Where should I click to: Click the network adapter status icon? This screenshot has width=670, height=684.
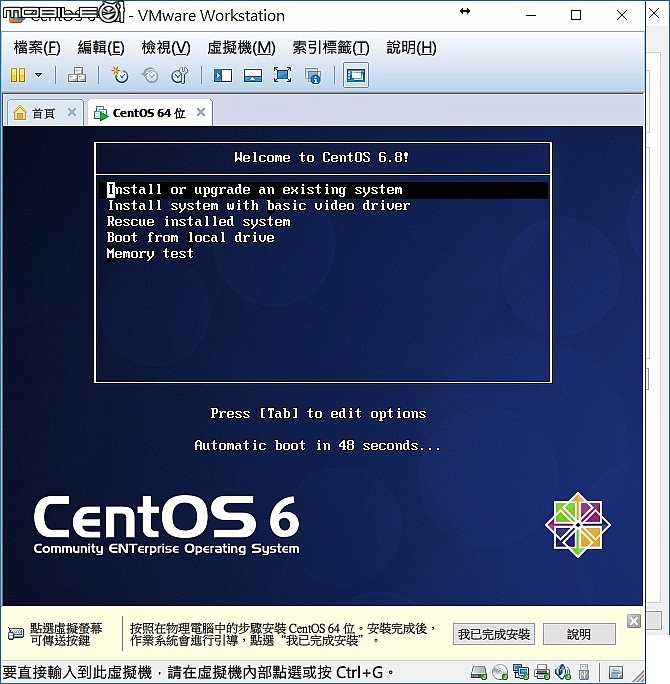[521, 672]
